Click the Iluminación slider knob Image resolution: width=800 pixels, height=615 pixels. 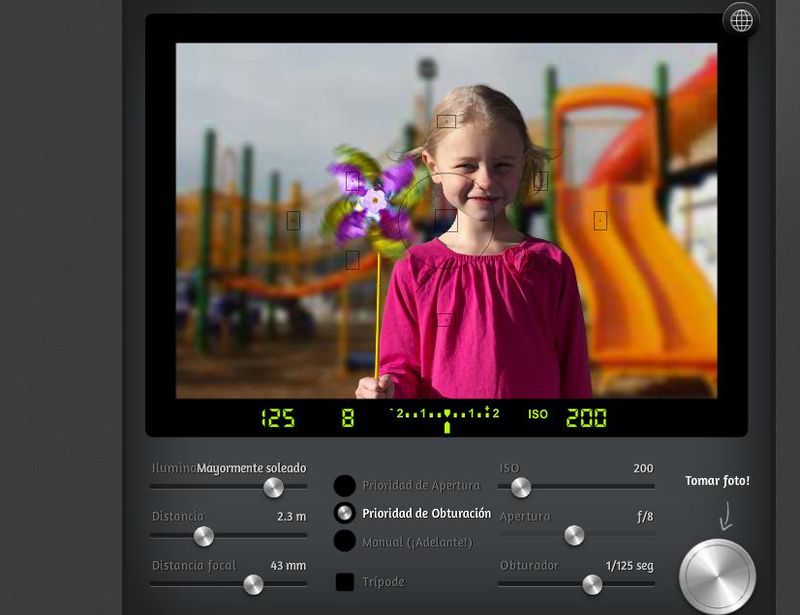(x=273, y=487)
